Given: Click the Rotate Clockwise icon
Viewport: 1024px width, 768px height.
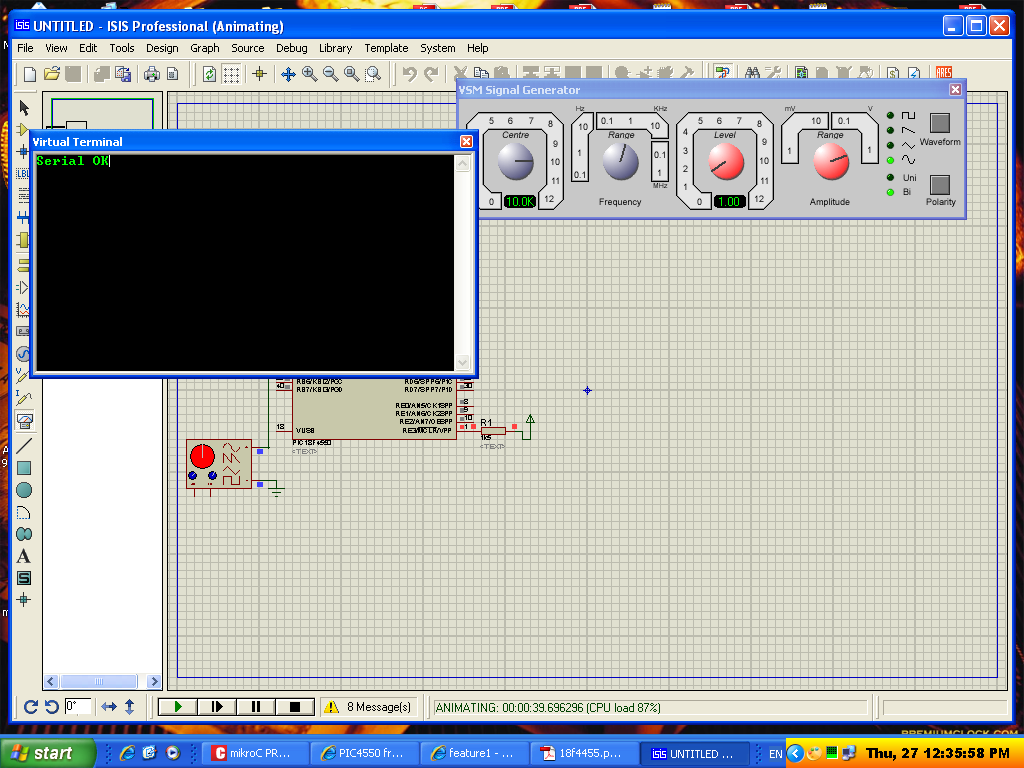Looking at the screenshot, I should tap(30, 707).
